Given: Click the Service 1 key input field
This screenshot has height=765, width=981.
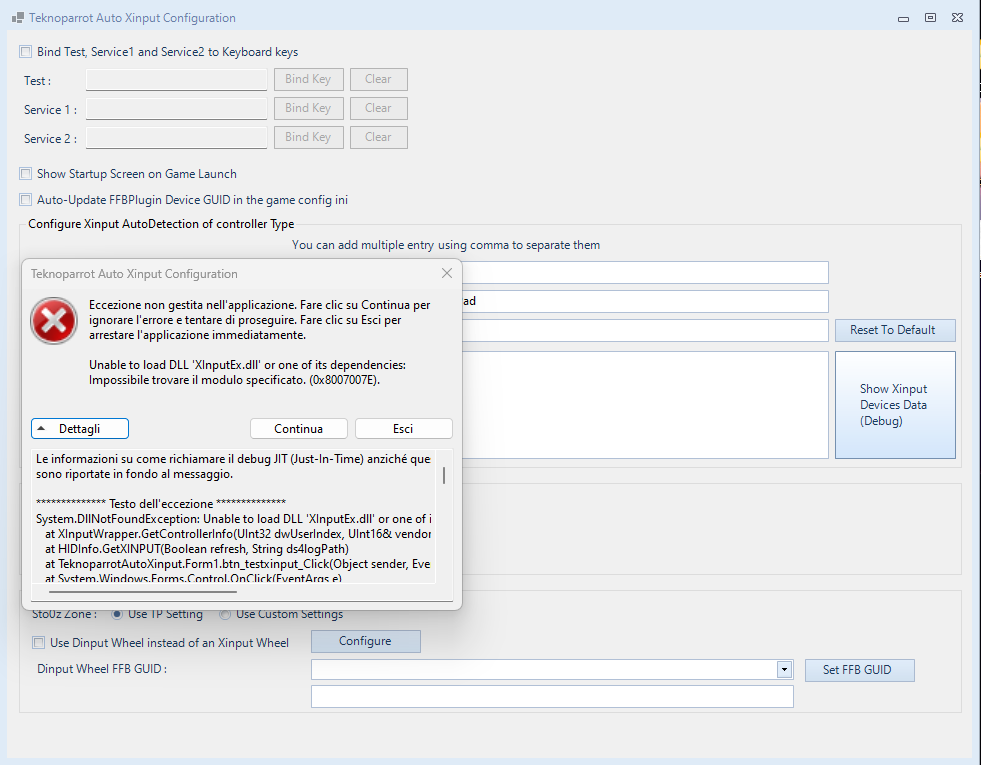Looking at the screenshot, I should pyautogui.click(x=176, y=109).
